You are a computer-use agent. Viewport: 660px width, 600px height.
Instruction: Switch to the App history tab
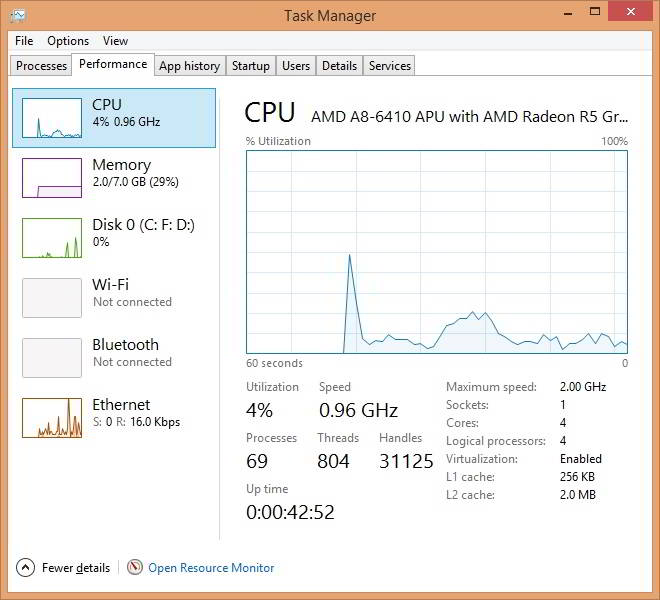[189, 66]
